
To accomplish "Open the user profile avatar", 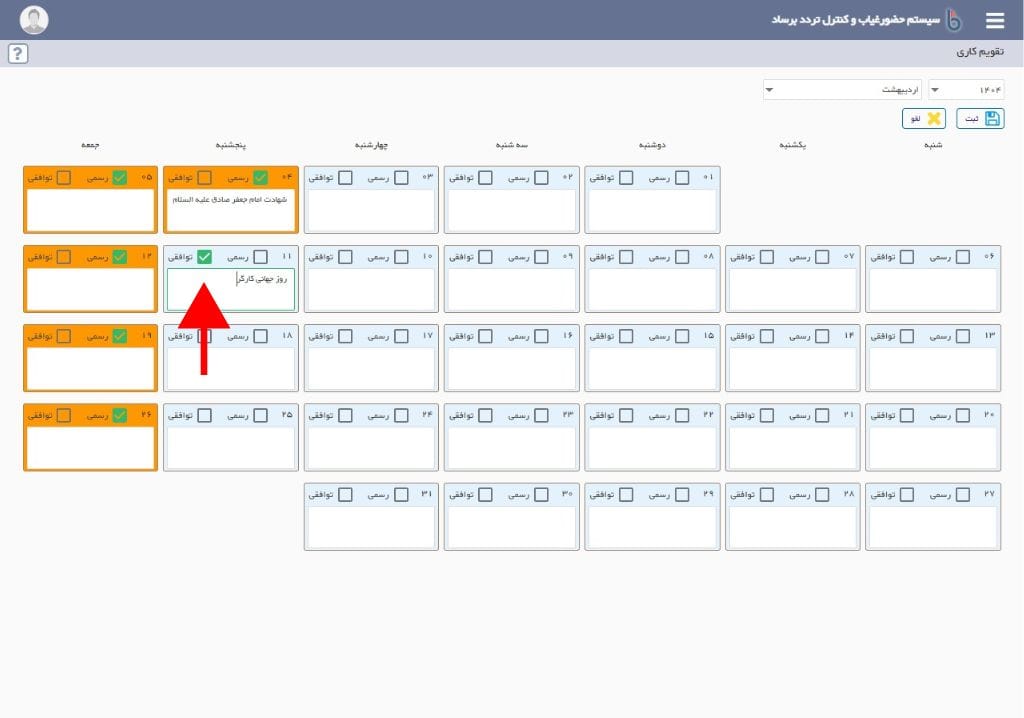I will point(34,20).
